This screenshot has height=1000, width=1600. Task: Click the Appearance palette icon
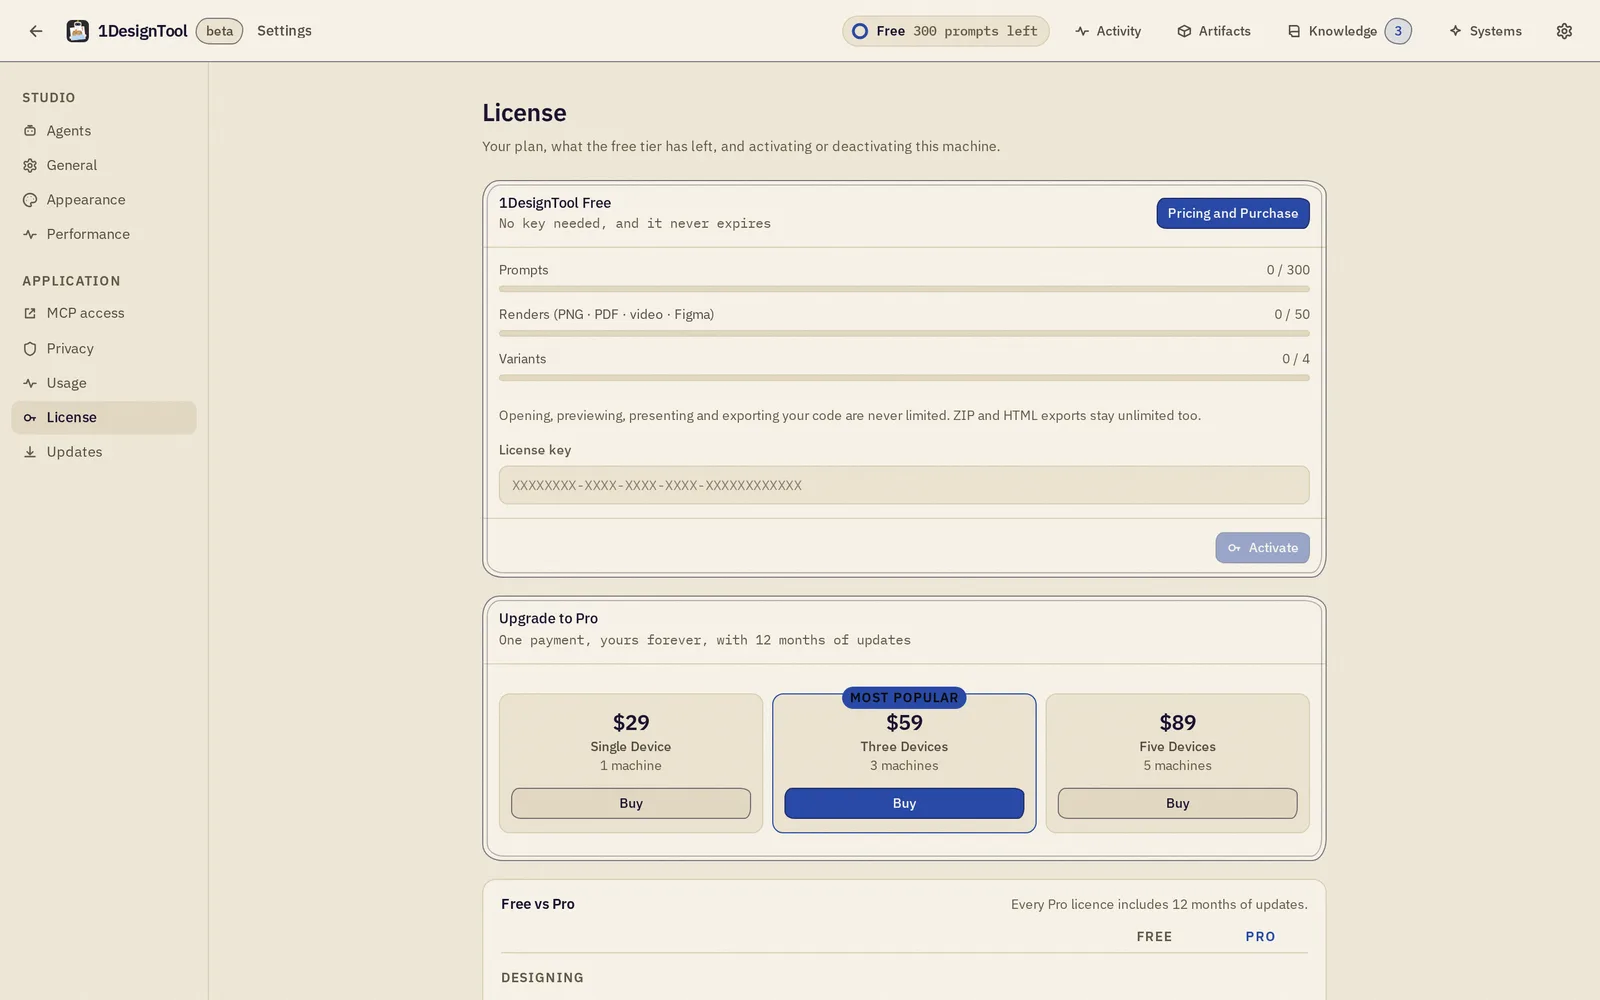pyautogui.click(x=30, y=200)
